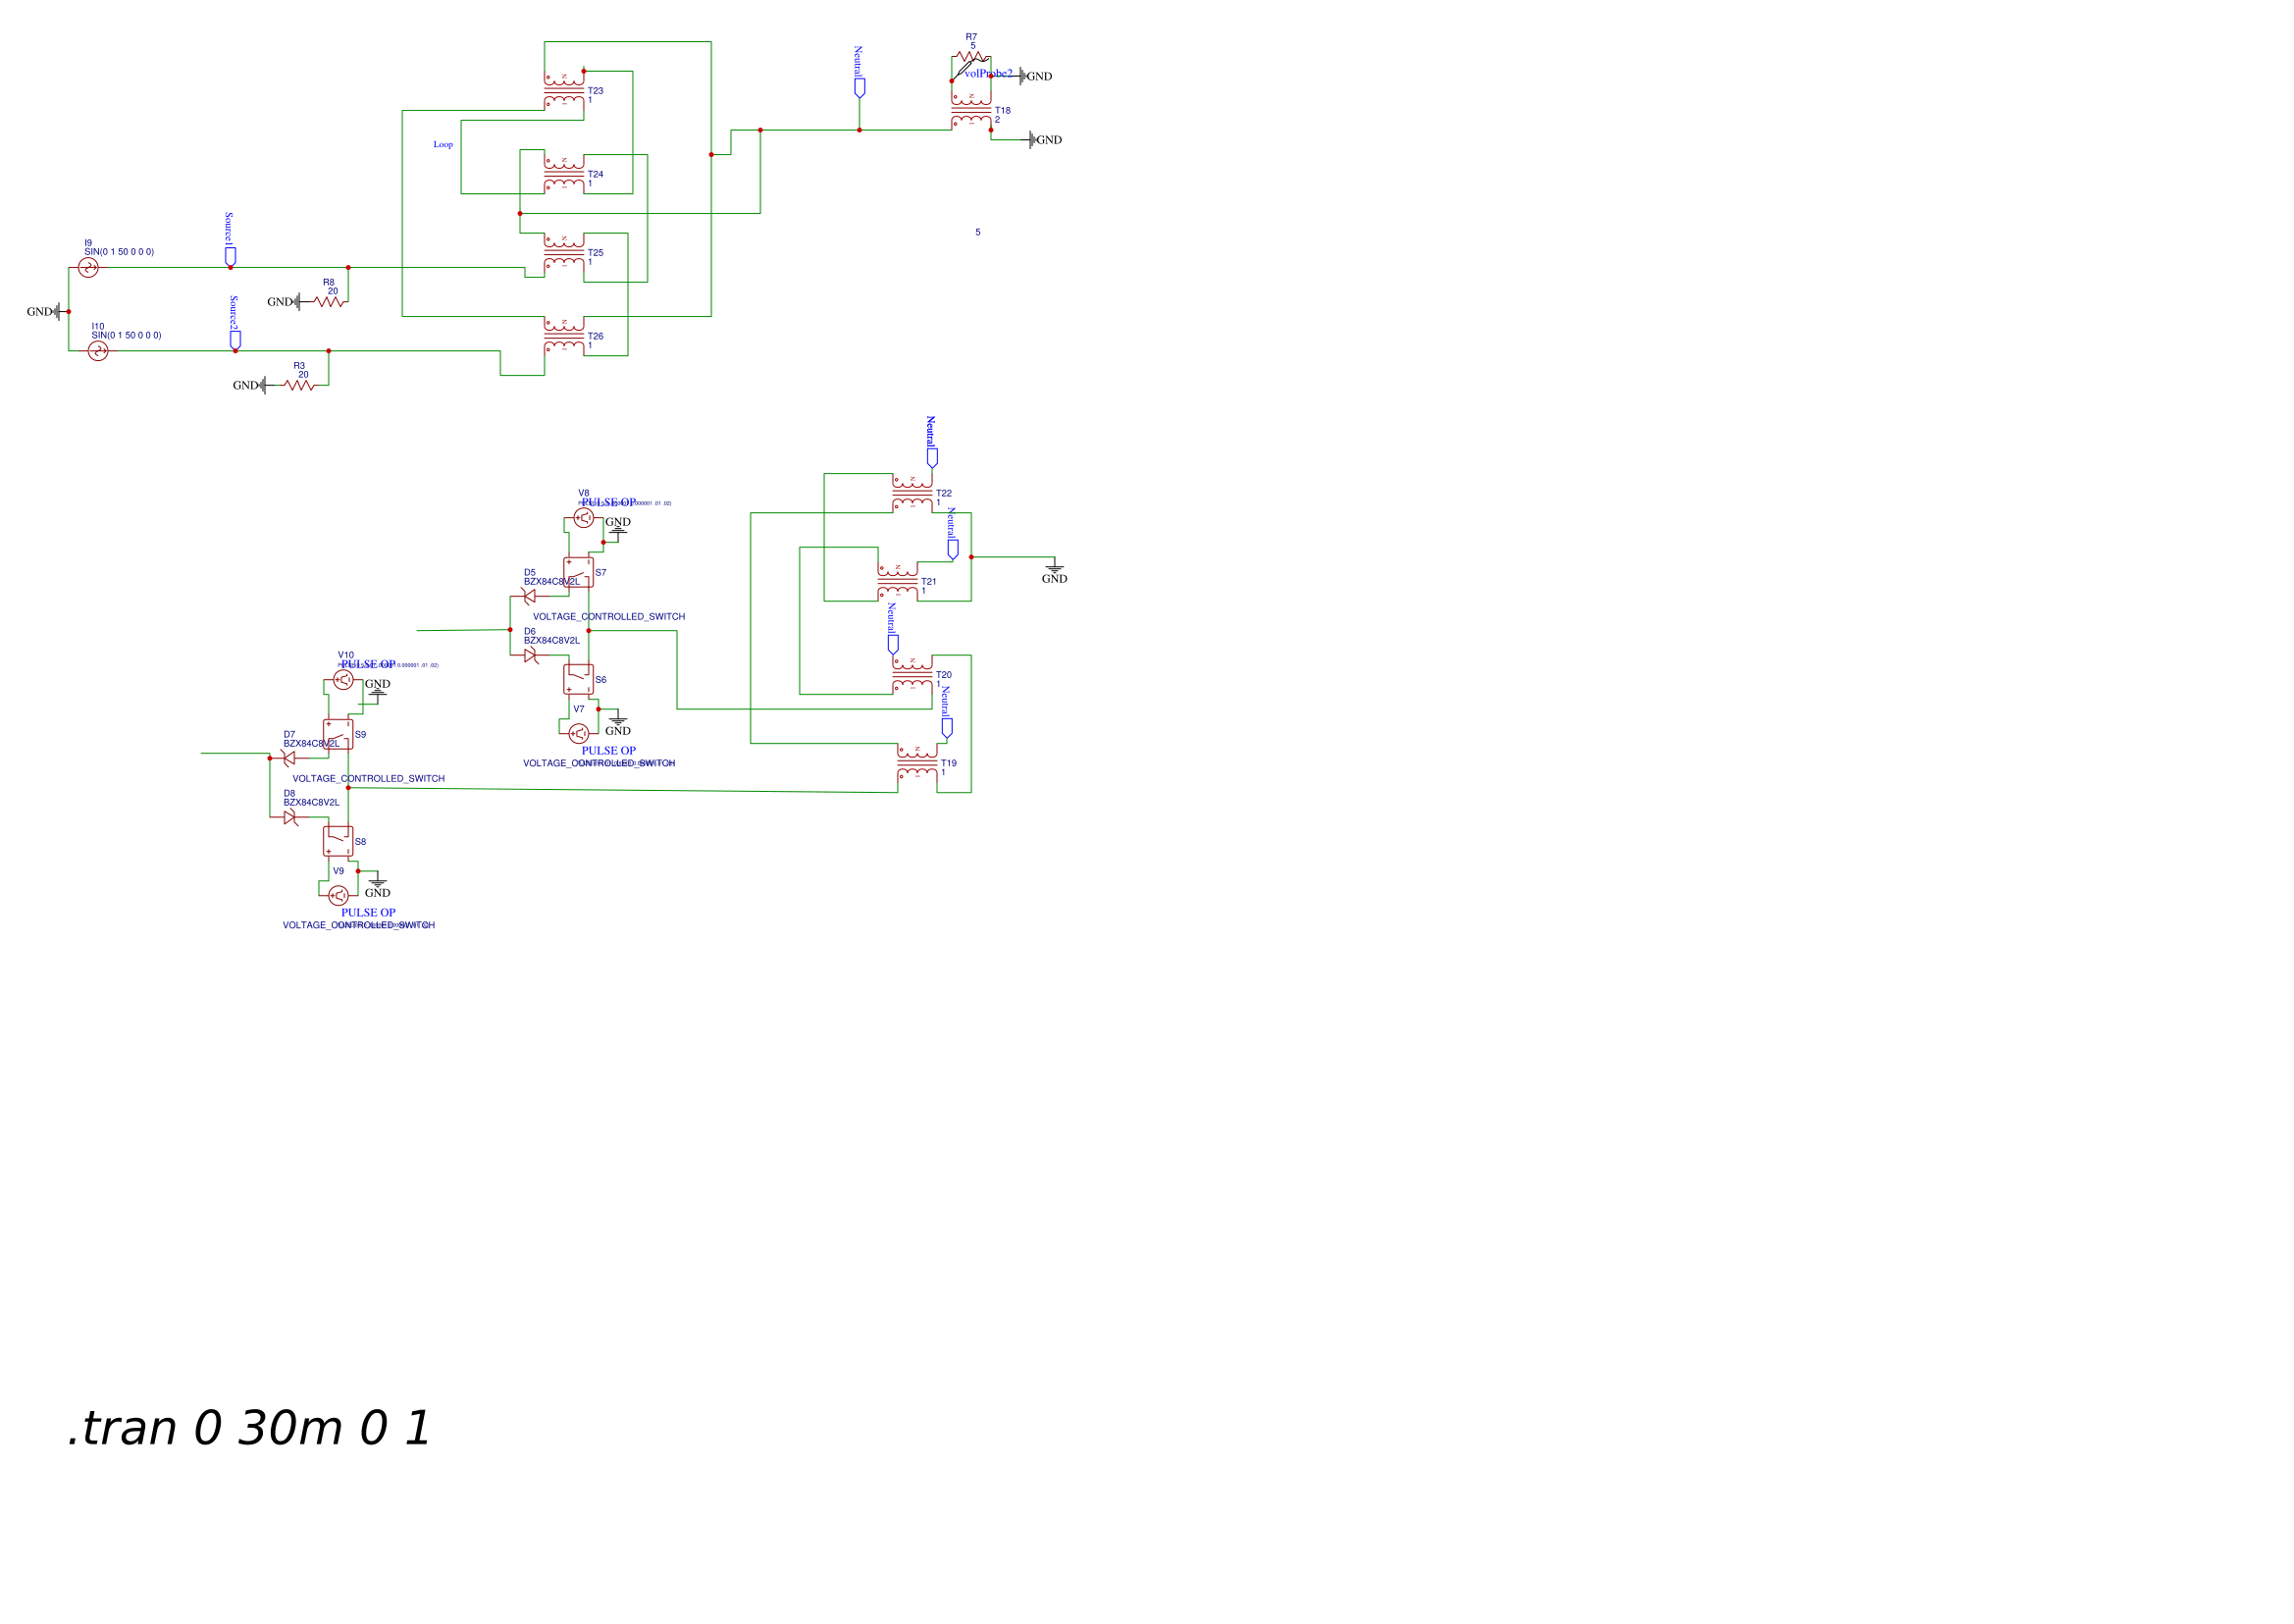Click resistor R7 at top right

[971, 57]
